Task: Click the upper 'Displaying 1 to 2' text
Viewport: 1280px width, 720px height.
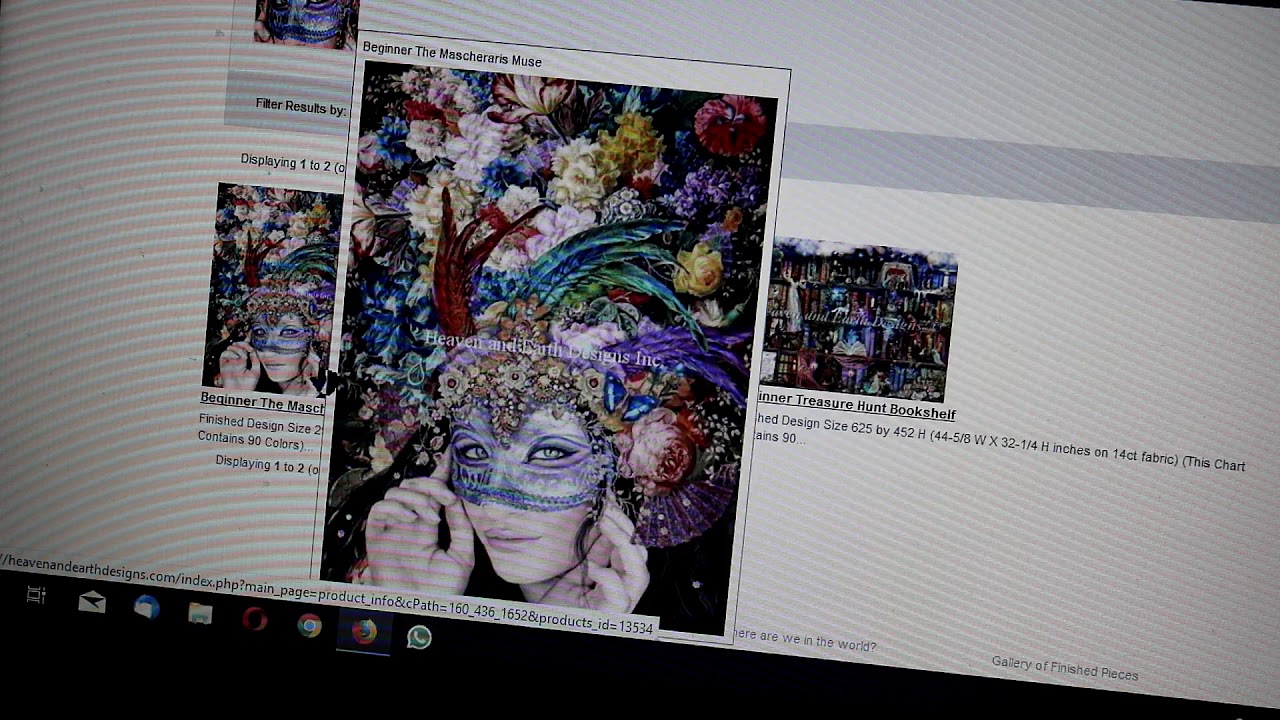Action: 292,161
